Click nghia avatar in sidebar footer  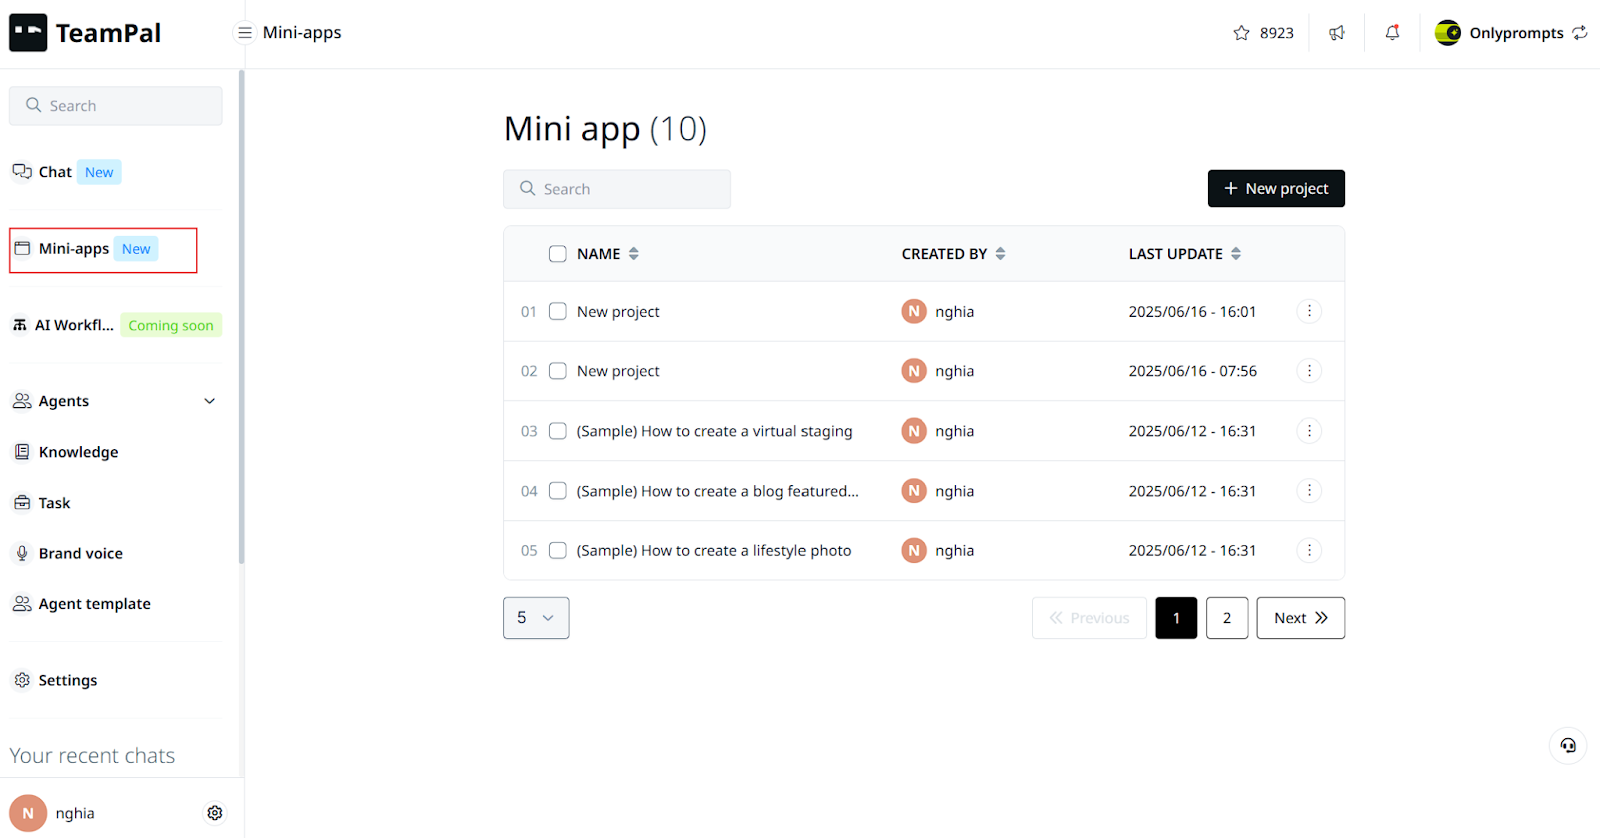click(28, 813)
